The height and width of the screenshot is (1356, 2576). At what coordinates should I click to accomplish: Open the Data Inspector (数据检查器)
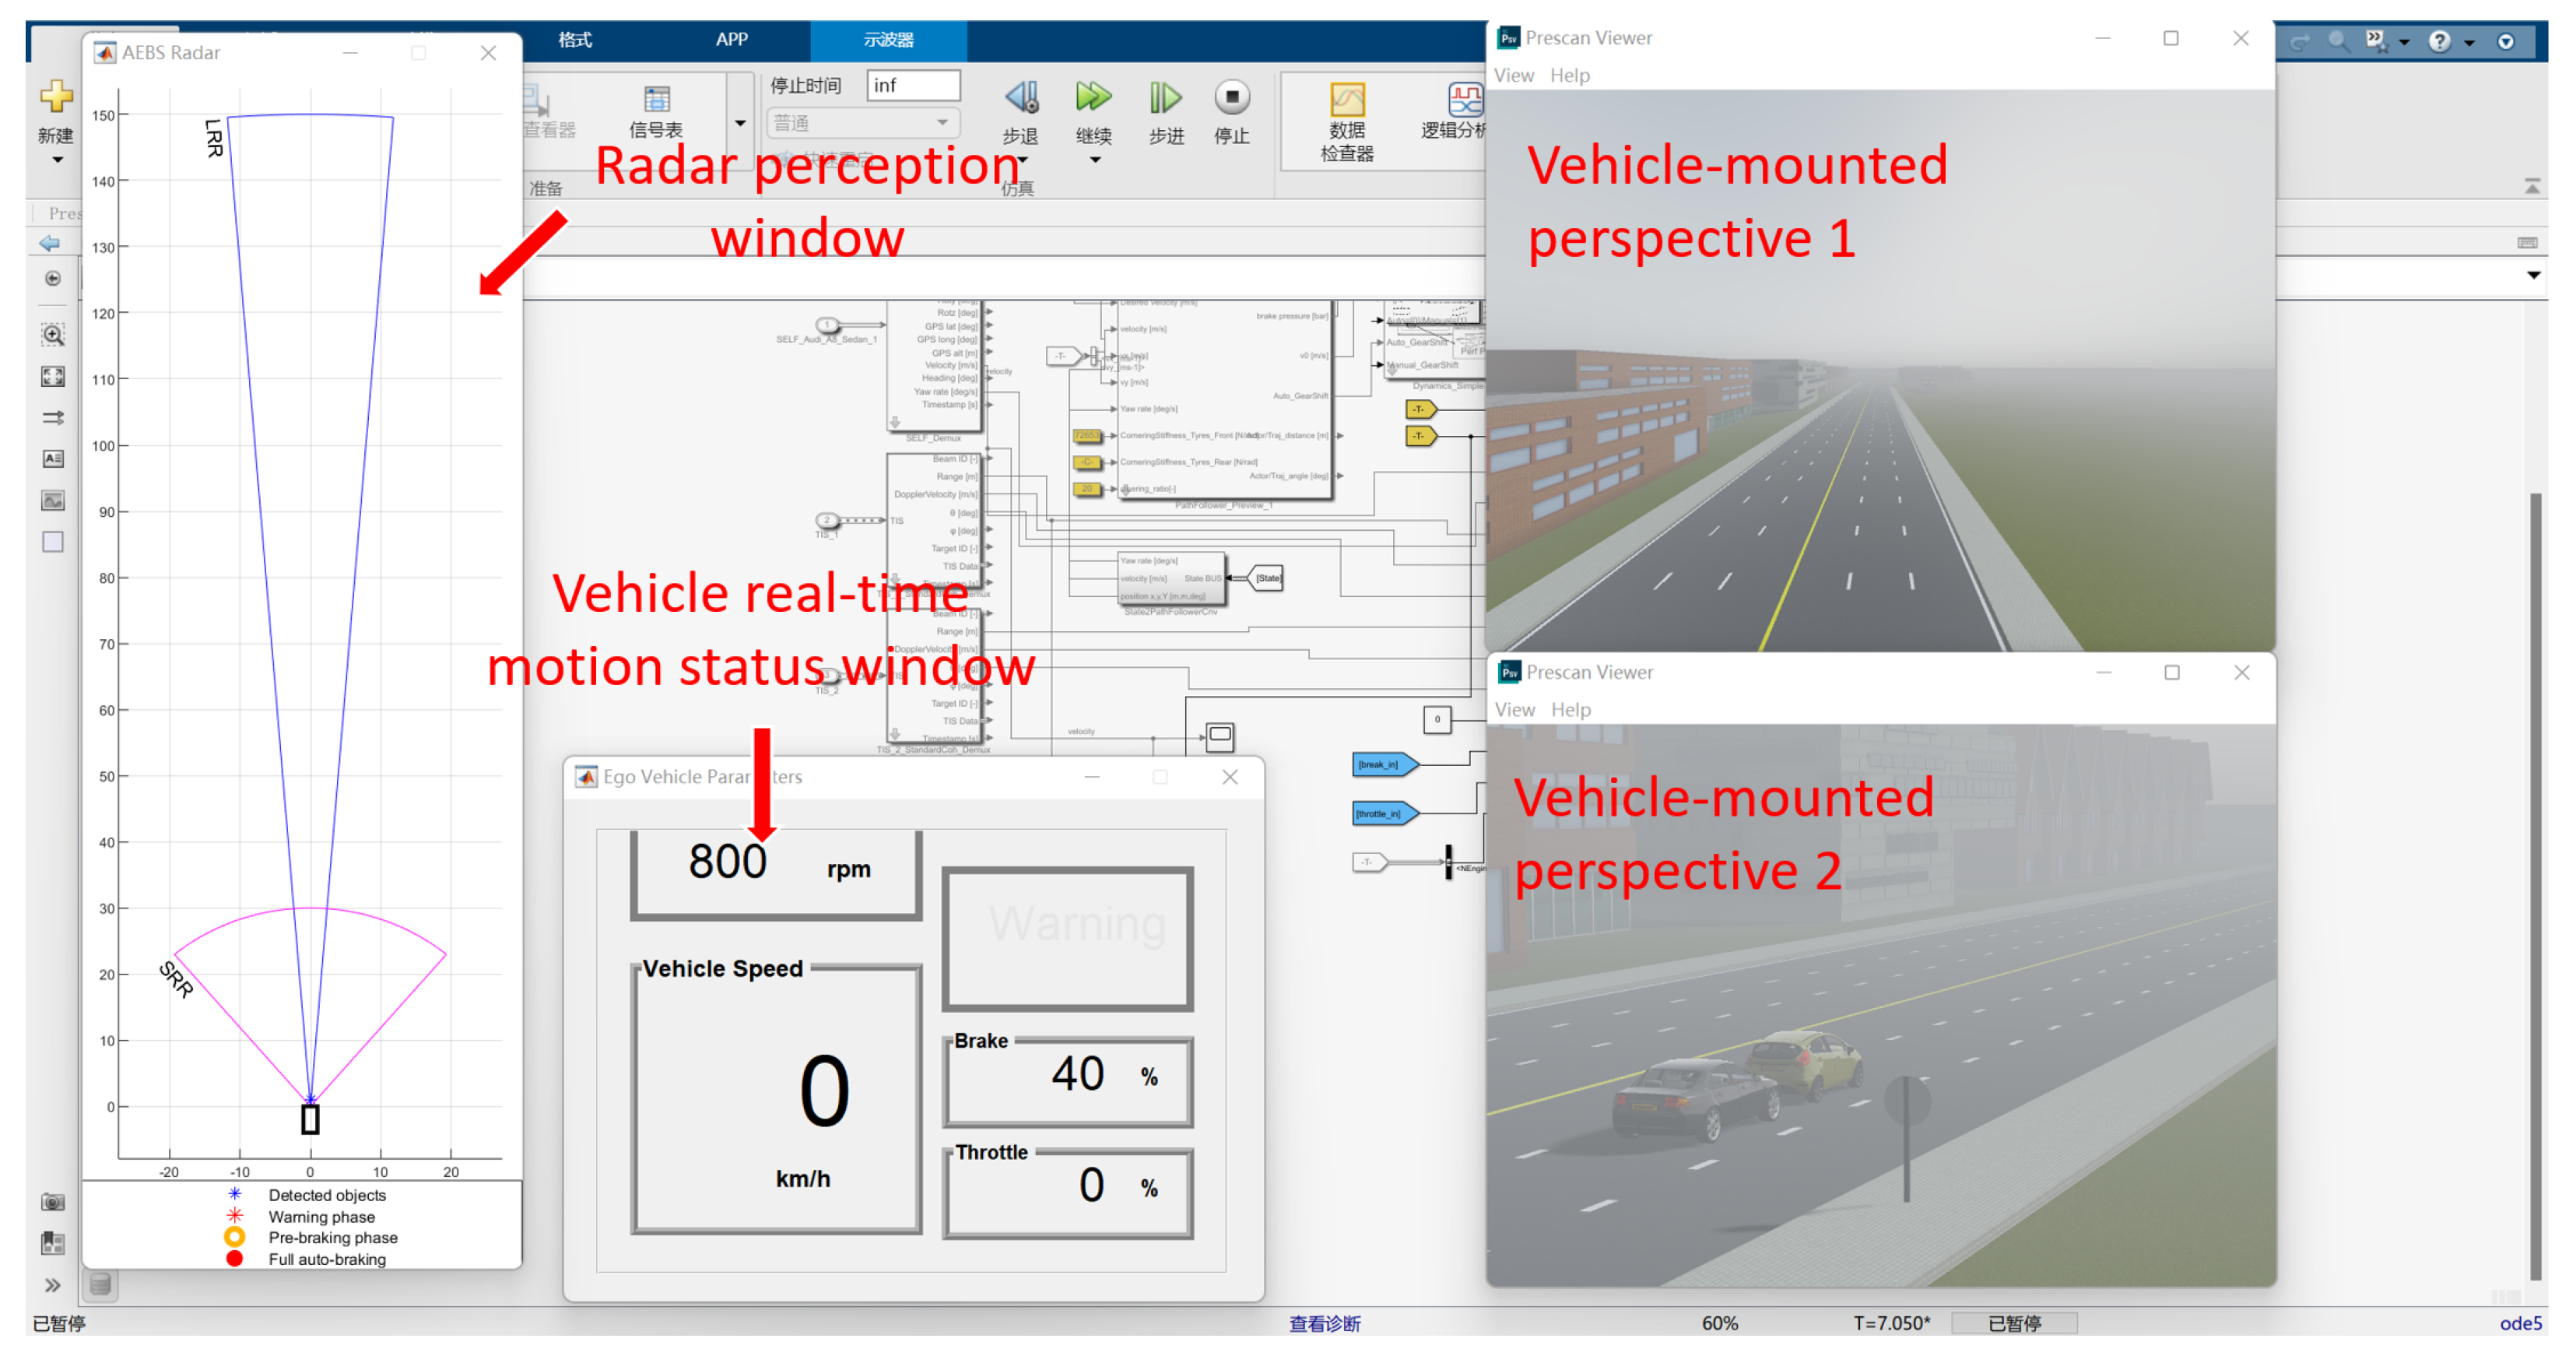coord(1346,101)
